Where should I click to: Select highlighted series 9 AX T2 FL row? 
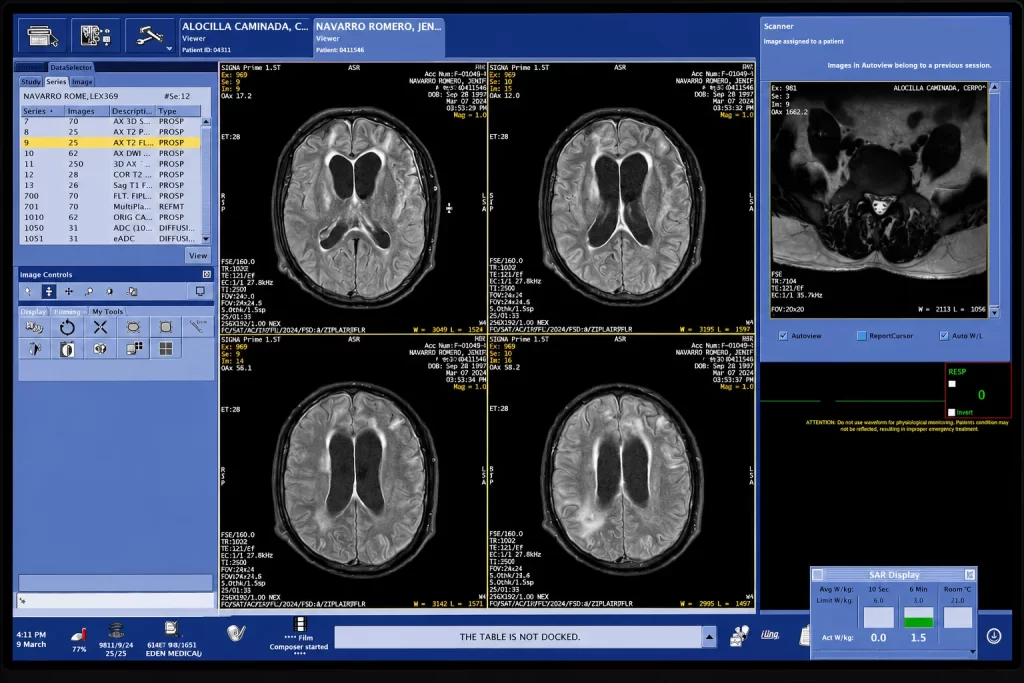click(x=111, y=142)
